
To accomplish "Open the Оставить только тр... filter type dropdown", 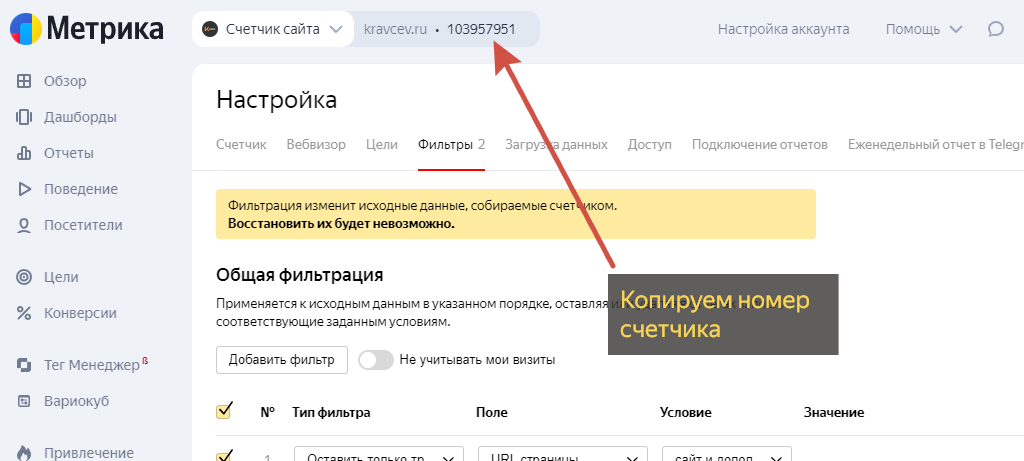I will (379, 454).
